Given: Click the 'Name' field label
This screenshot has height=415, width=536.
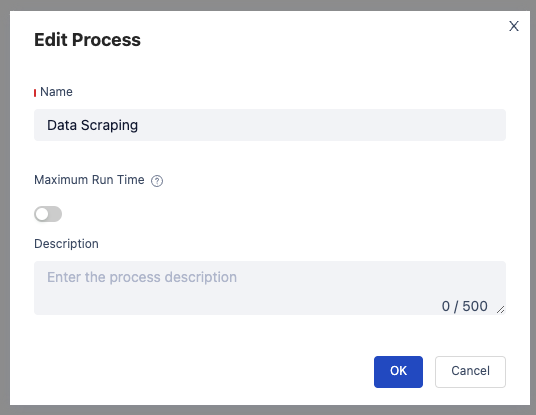Looking at the screenshot, I should point(56,92).
